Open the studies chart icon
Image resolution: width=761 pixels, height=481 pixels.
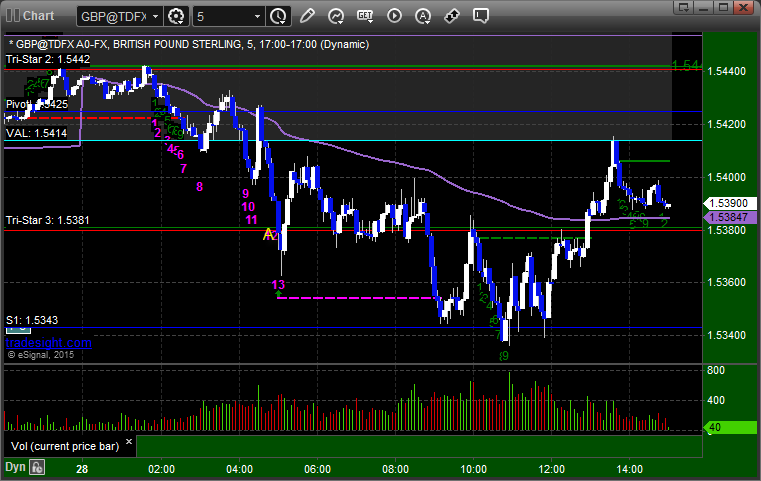[x=336, y=16]
